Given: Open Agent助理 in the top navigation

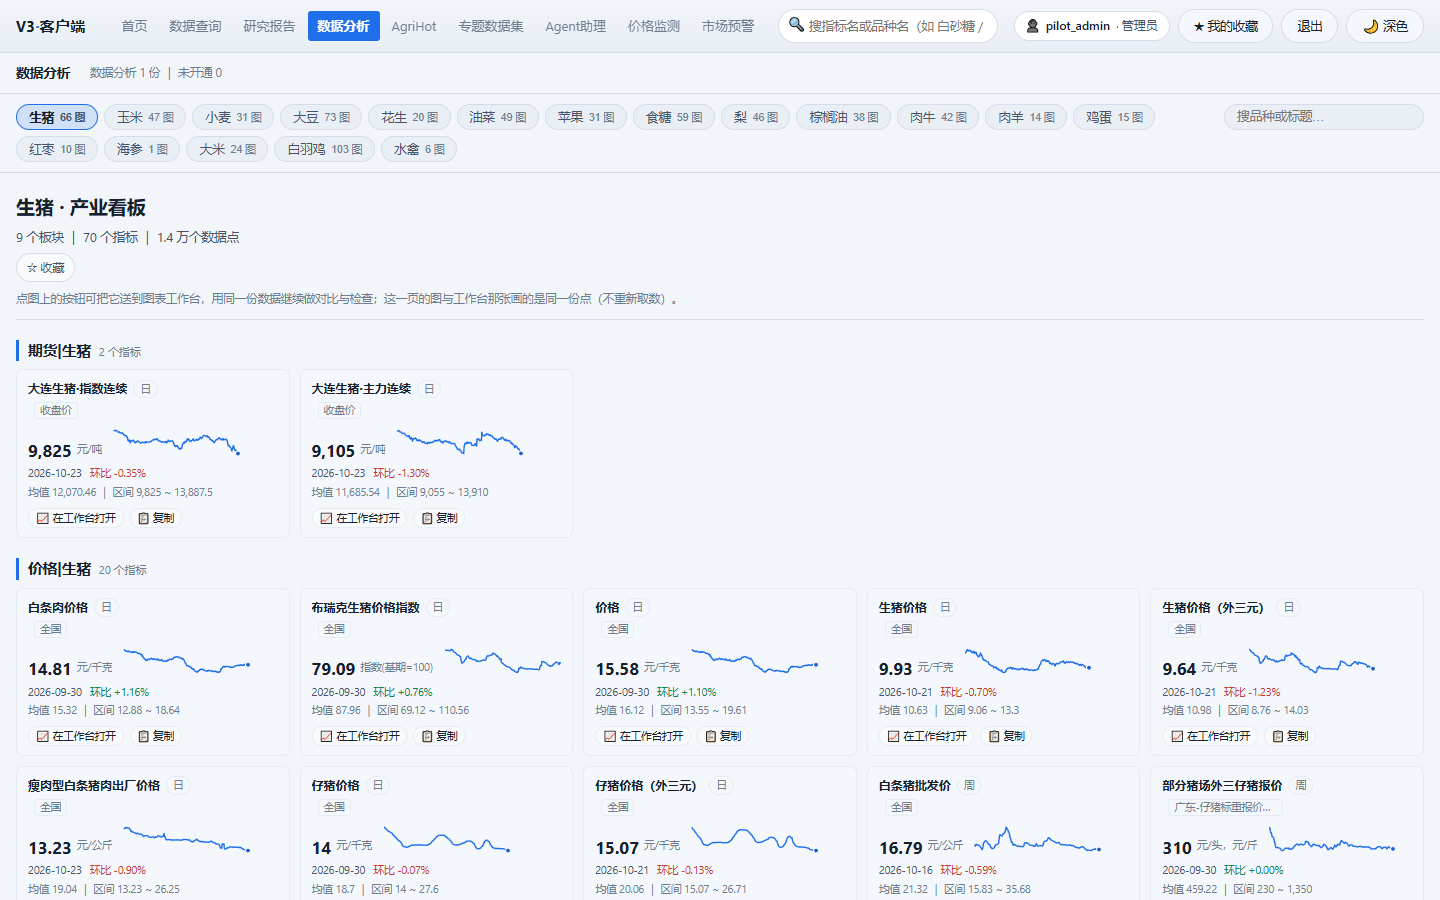Looking at the screenshot, I should tap(575, 26).
